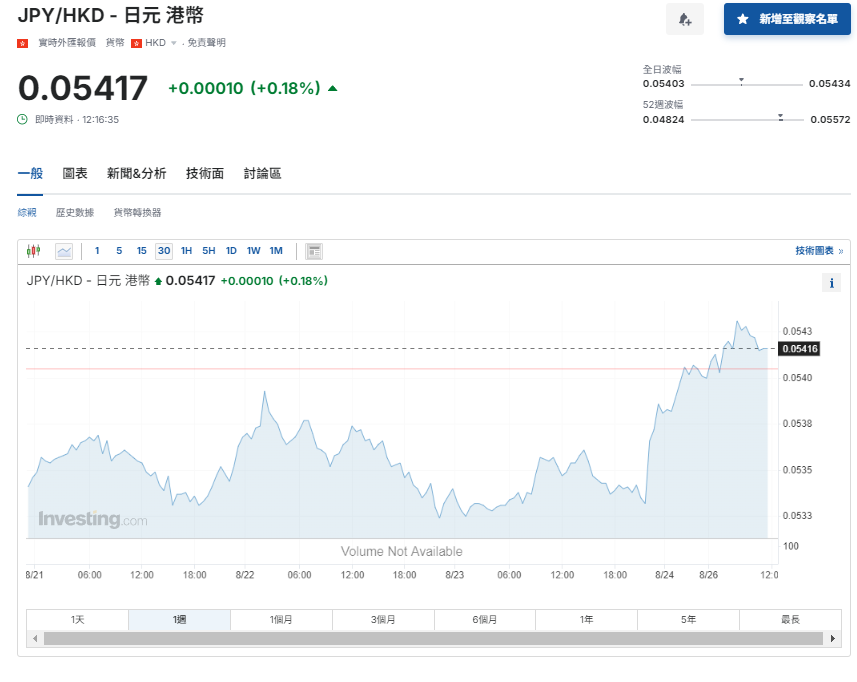Select the 1H interval

point(186,251)
